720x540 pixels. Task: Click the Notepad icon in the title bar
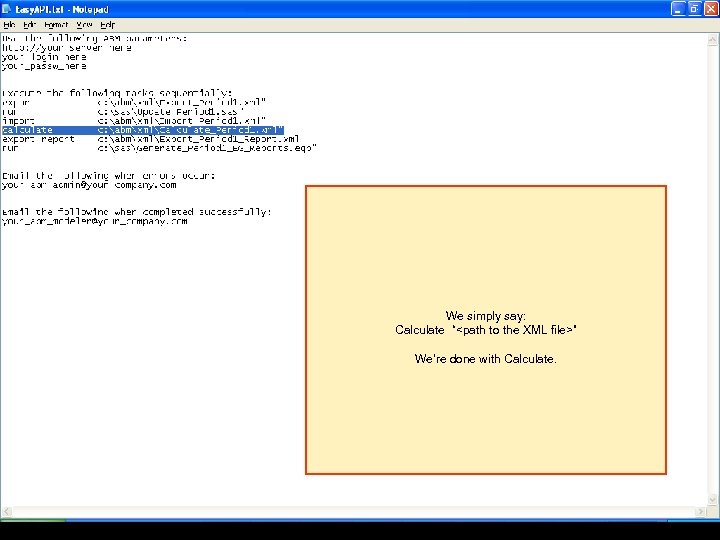(6, 9)
